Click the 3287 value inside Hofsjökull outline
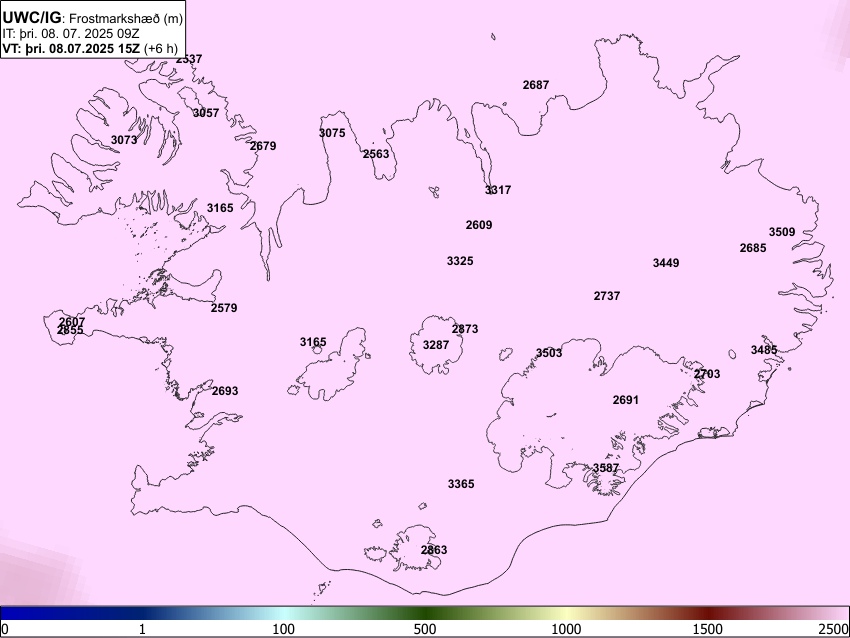 [436, 345]
